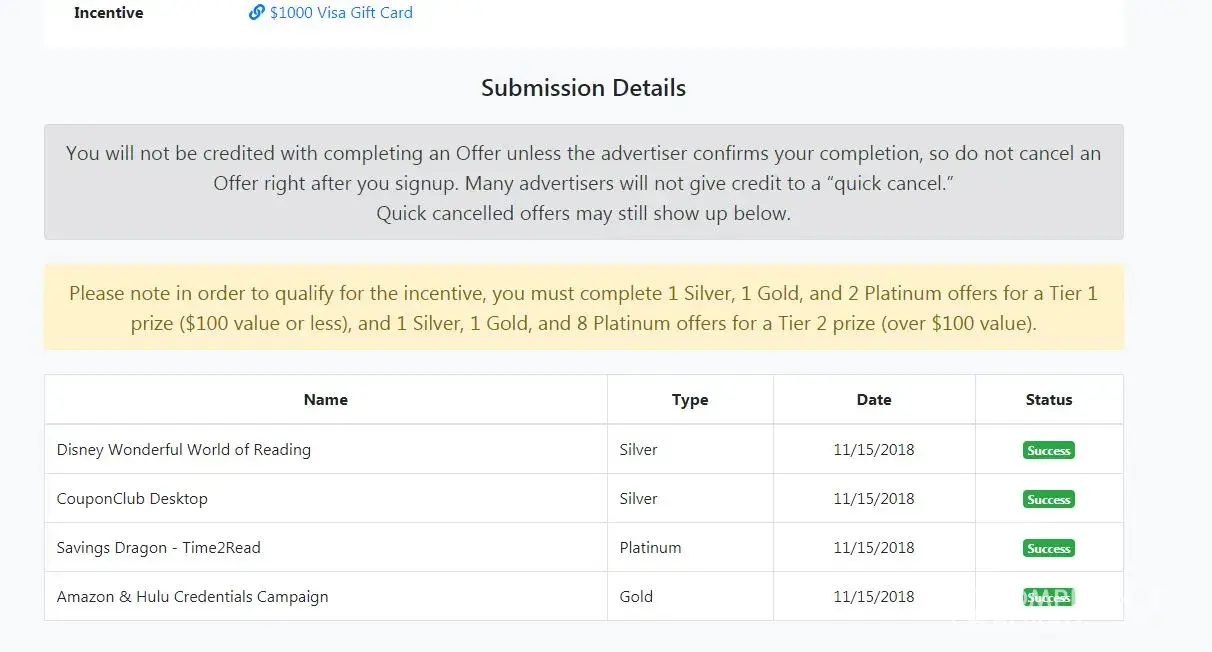Viewport: 1212px width, 652px height.
Task: Select the Amazon & Hulu Credentials Campaign offer
Action: pos(193,597)
